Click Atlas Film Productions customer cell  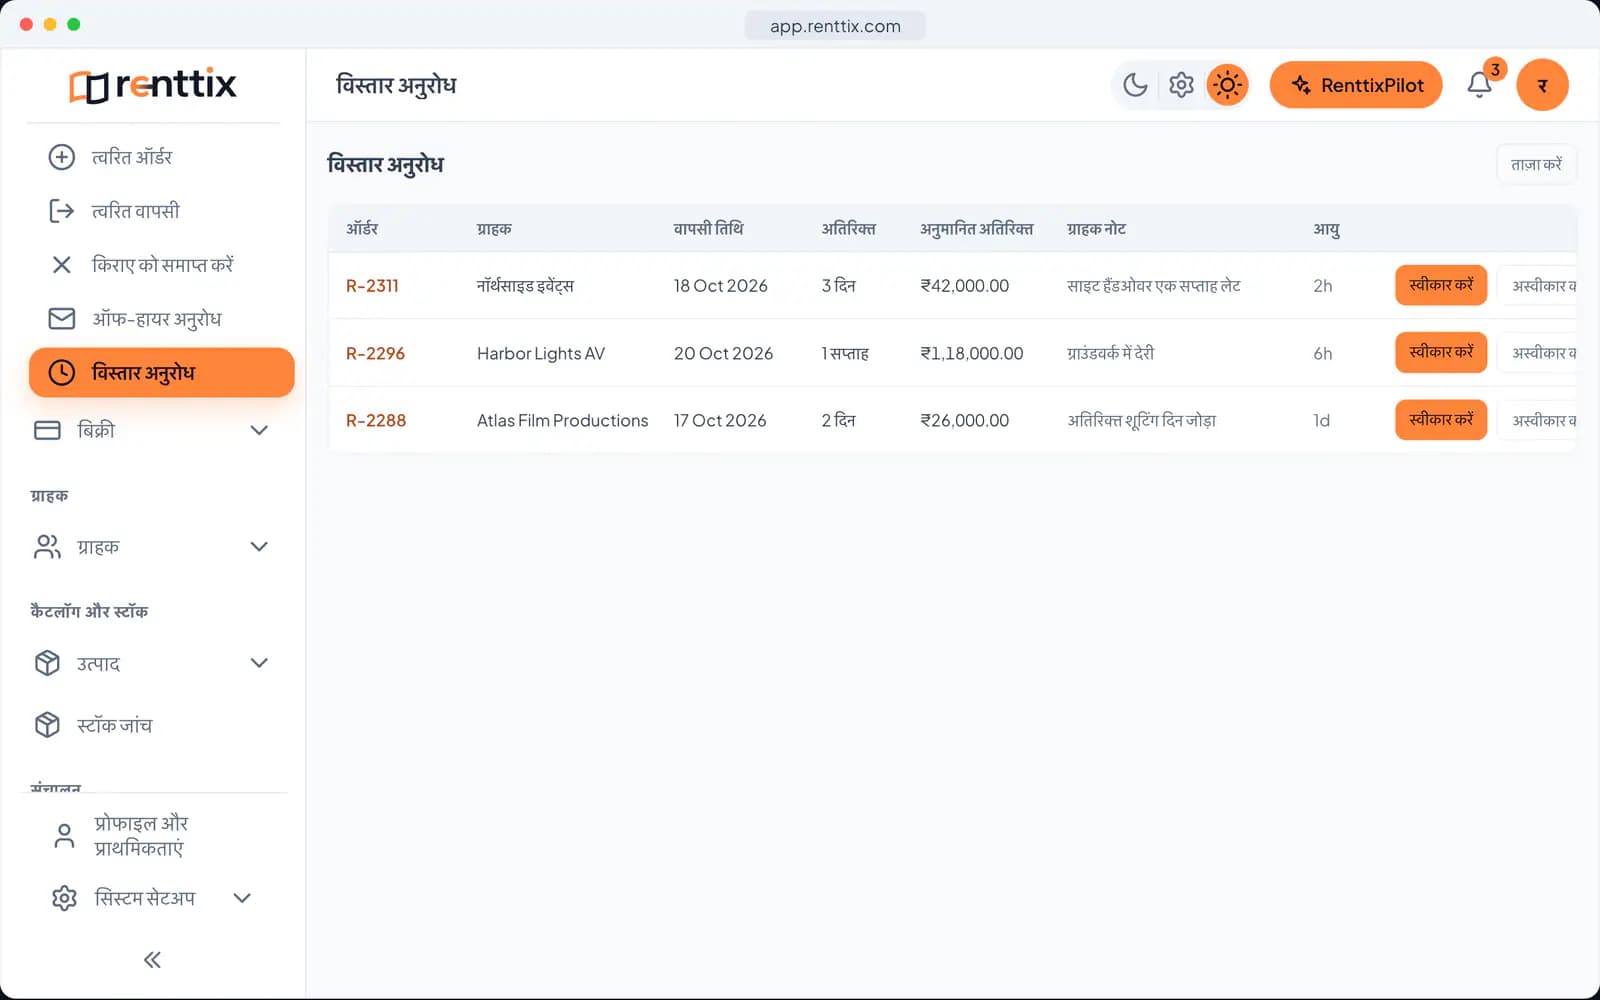tap(562, 420)
